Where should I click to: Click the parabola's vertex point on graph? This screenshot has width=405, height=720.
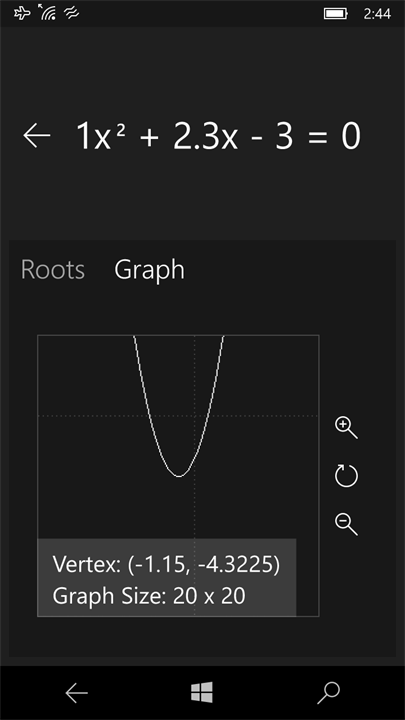point(179,476)
